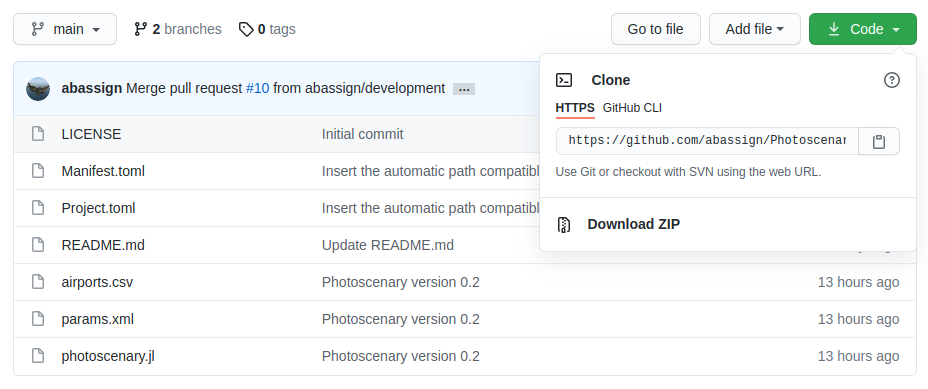Click file icon next to photoscenary.jl

tap(38, 356)
